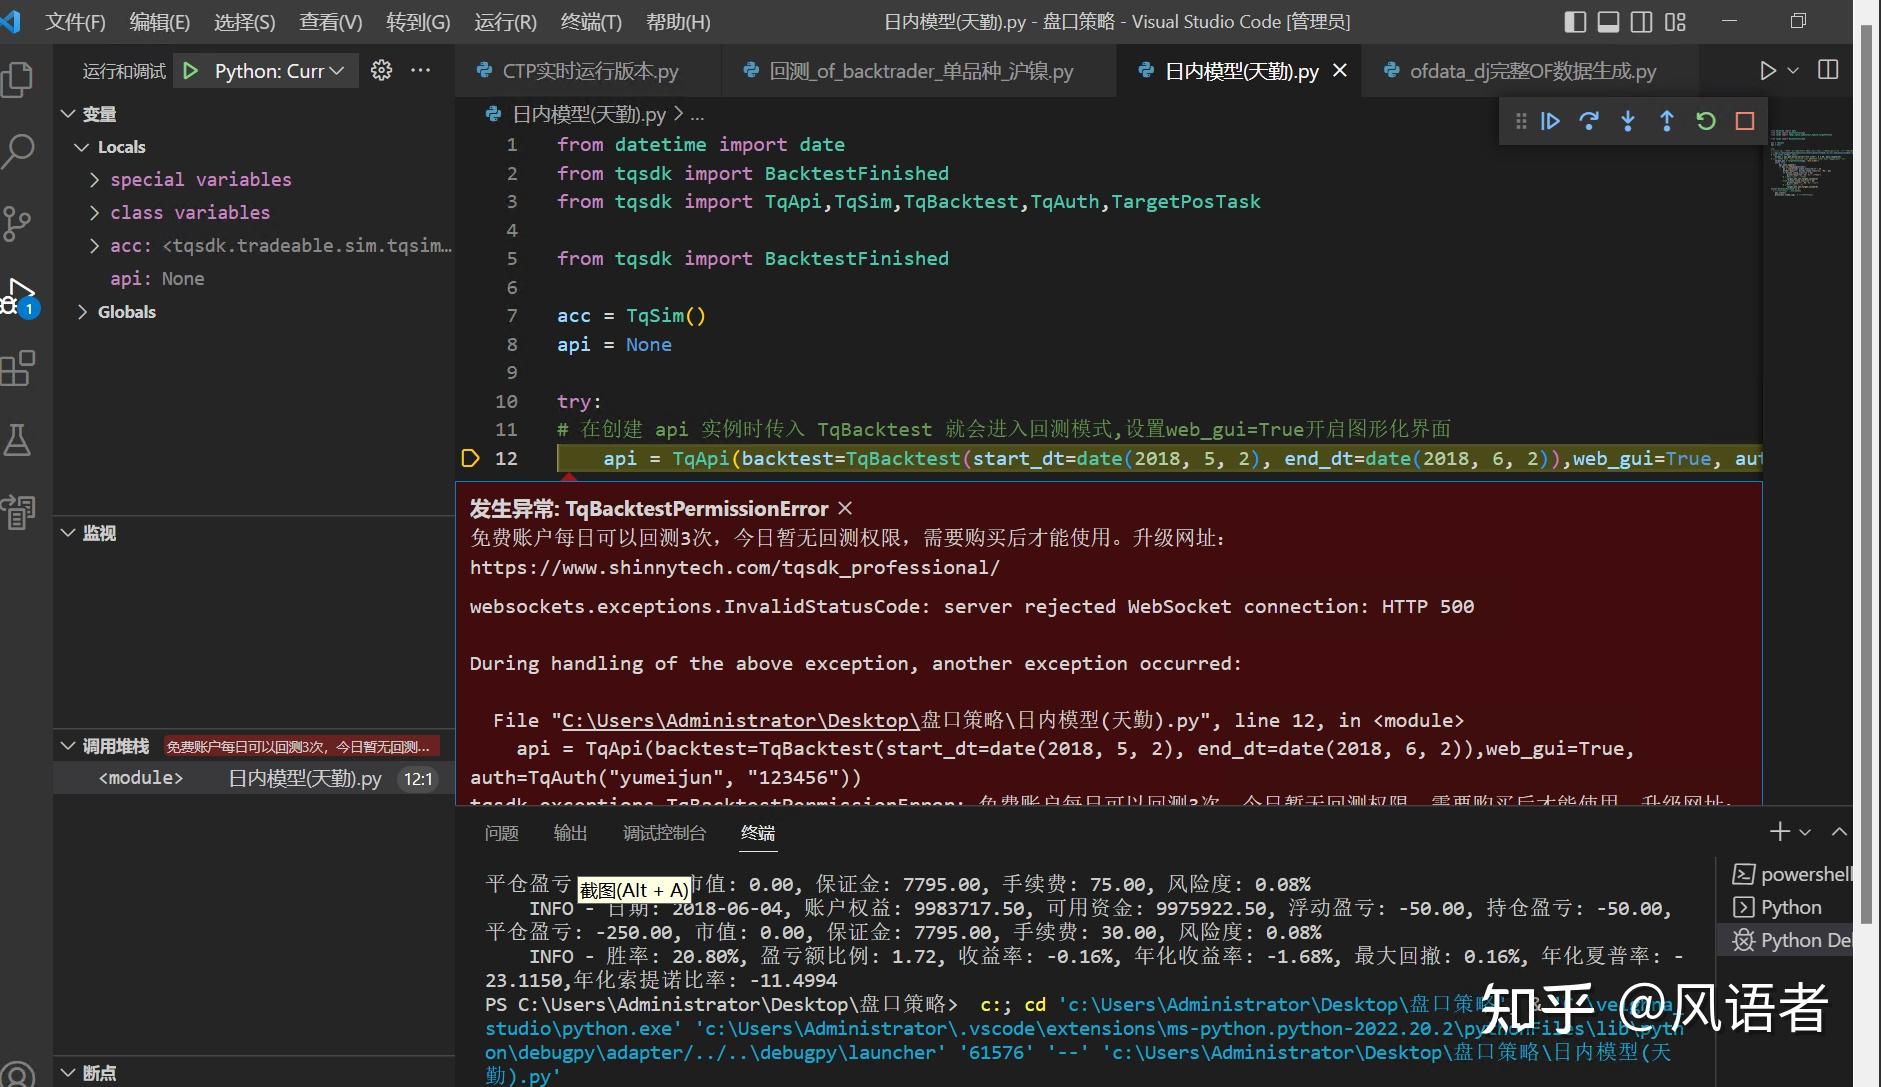The width and height of the screenshot is (1881, 1087).
Task: Toggle the bottom panel layout icon
Action: coord(1608,21)
